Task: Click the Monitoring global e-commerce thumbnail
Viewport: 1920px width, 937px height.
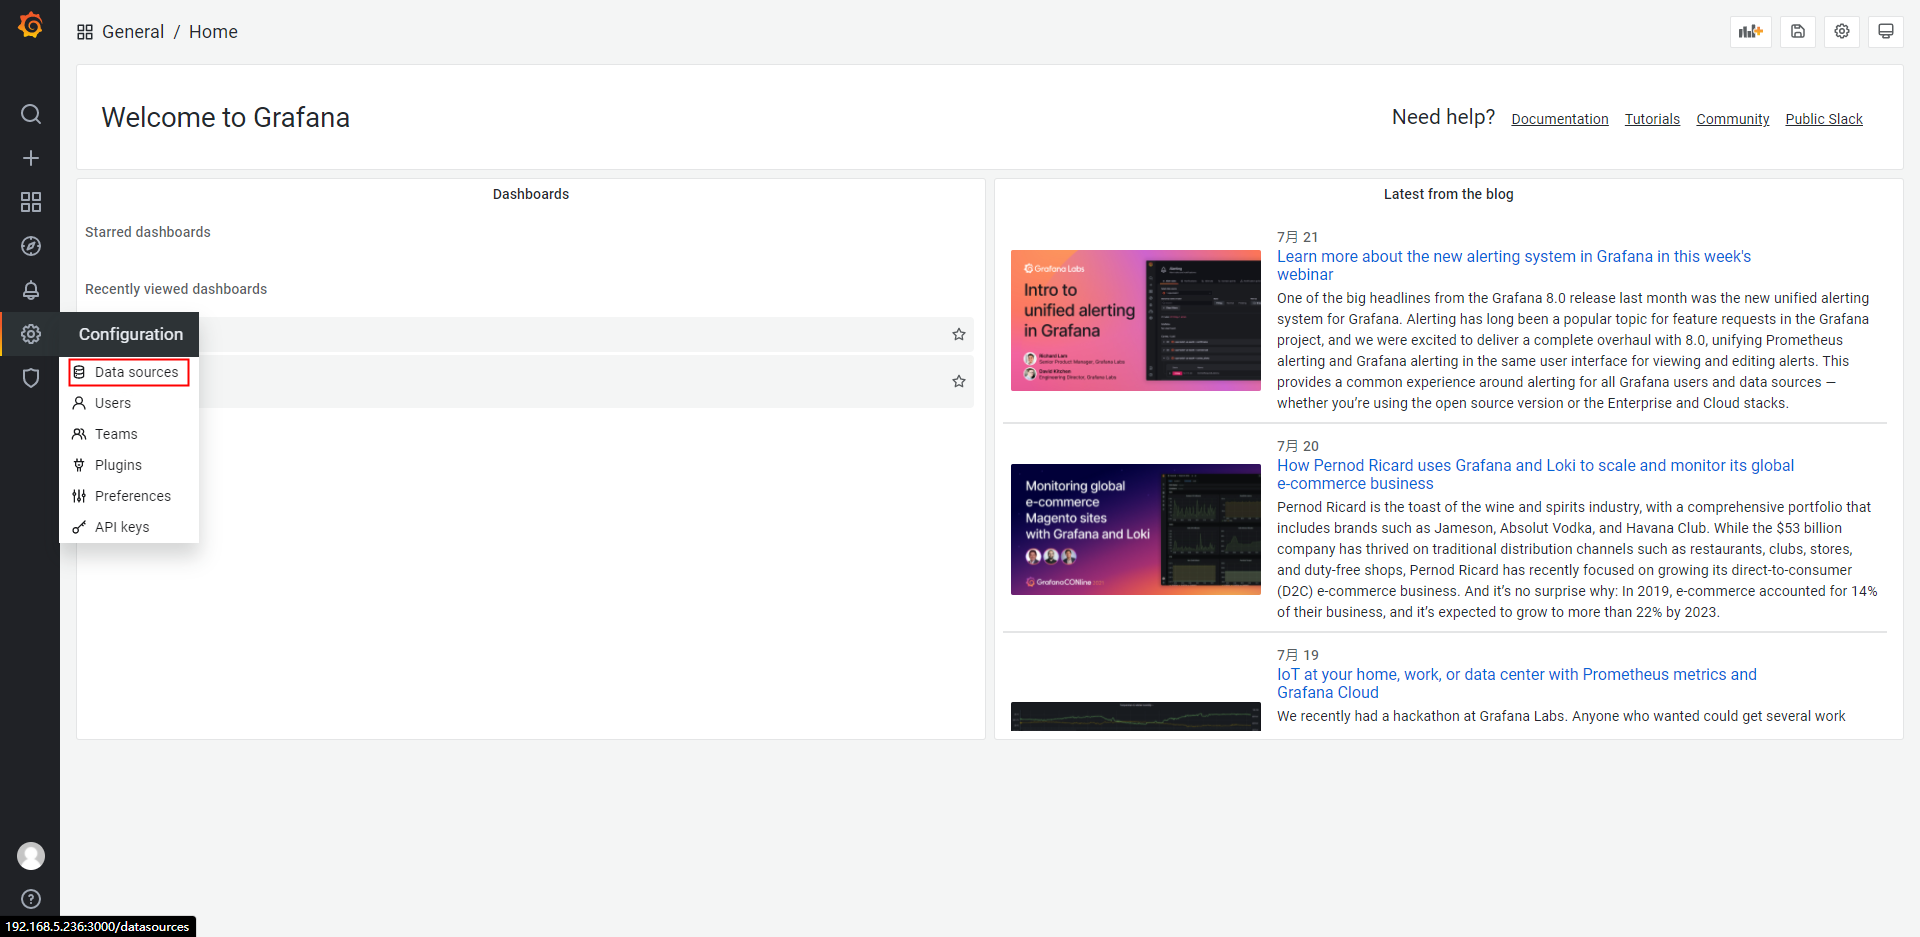Action: point(1136,529)
